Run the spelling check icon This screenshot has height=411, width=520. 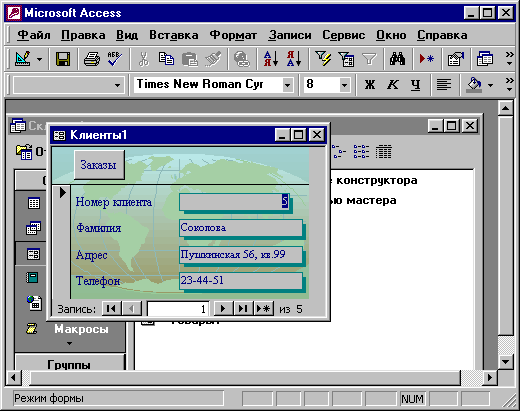click(x=114, y=59)
